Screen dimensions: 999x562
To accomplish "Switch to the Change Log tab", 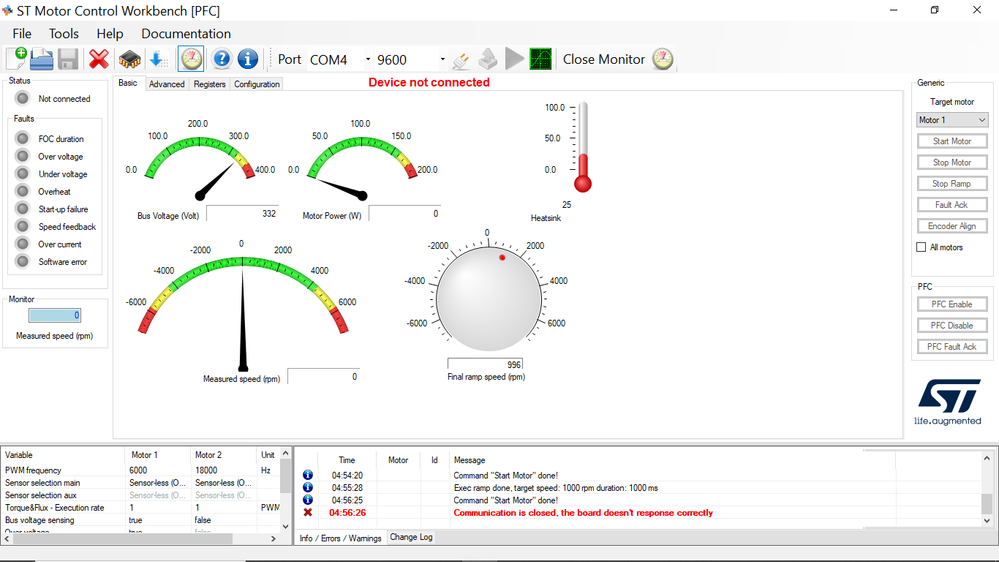I will click(411, 537).
